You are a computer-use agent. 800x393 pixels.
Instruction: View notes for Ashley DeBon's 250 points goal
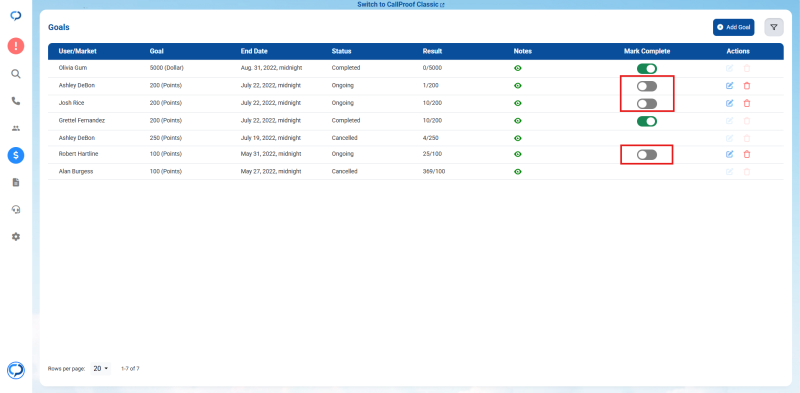click(518, 138)
